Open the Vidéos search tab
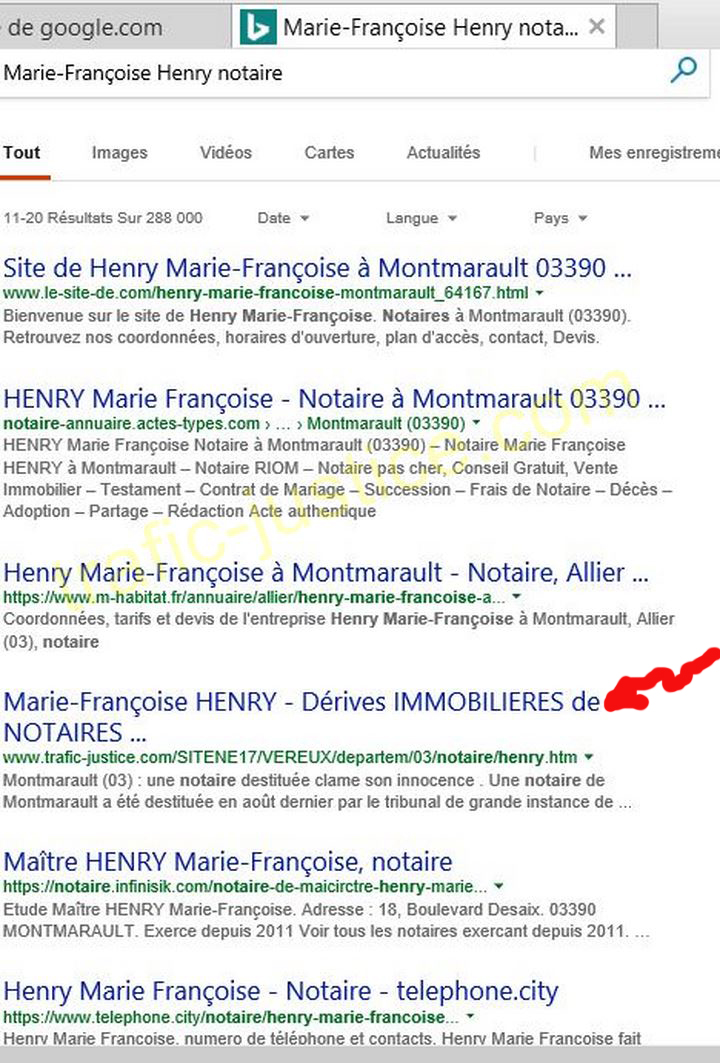The width and height of the screenshot is (720, 1063). pyautogui.click(x=225, y=153)
